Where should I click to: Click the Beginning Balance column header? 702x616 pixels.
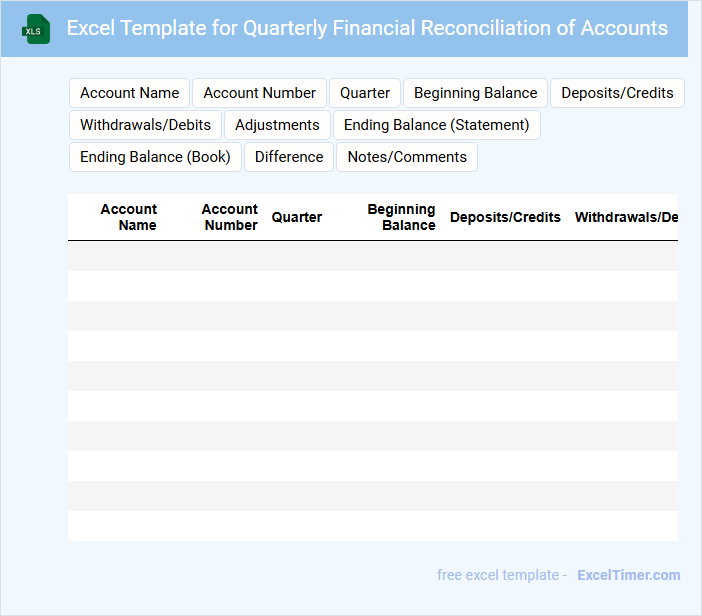click(402, 217)
